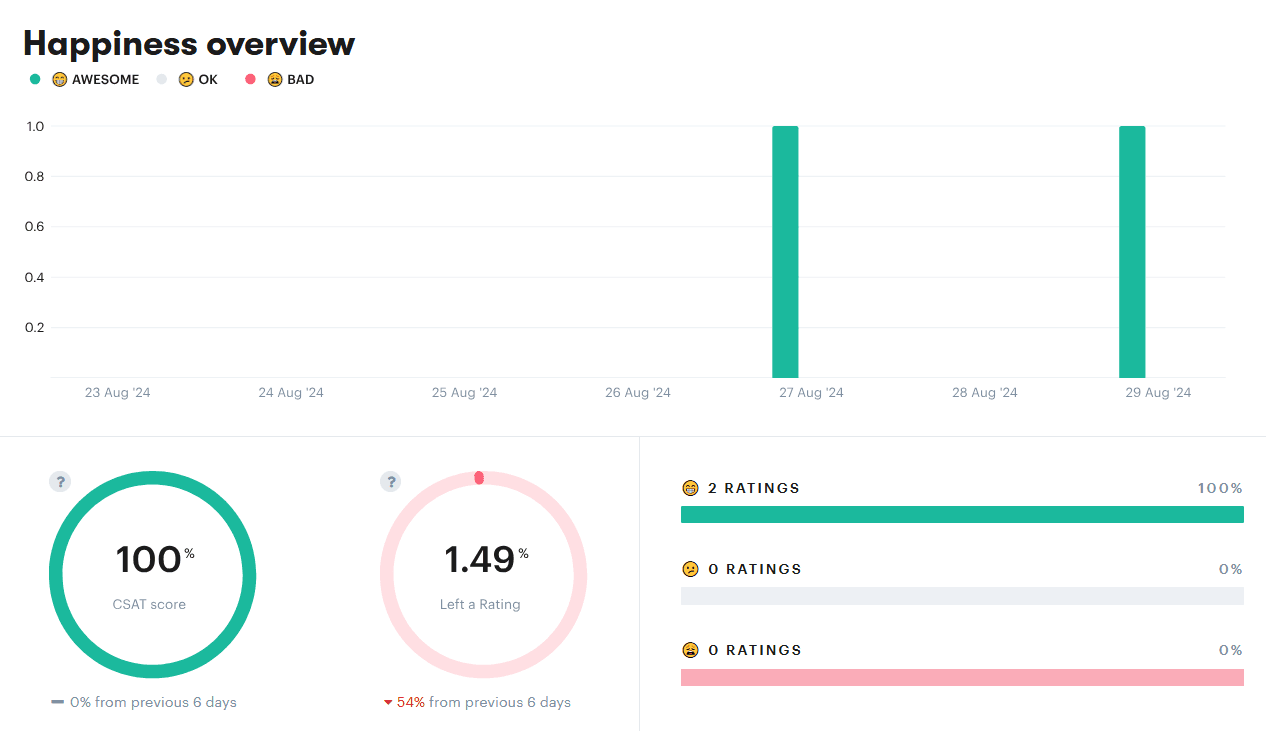1266x731 pixels.
Task: Select the green bar on 27 Aug
Action: [x=785, y=250]
